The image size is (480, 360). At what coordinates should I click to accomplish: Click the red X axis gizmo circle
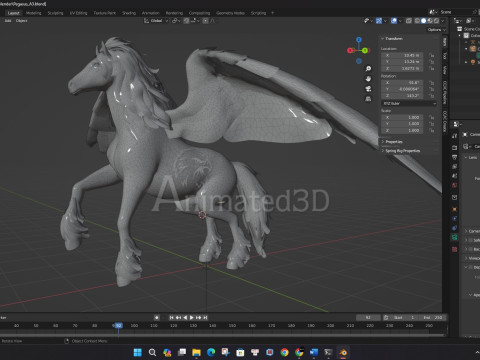click(350, 50)
